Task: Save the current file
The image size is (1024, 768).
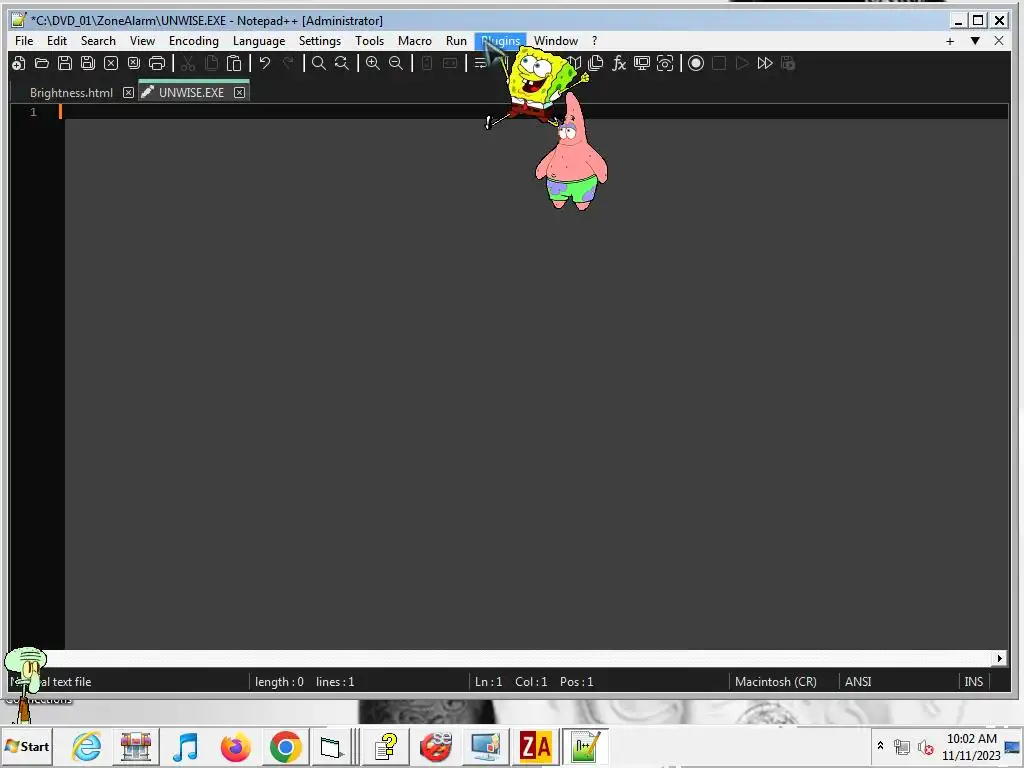Action: point(65,63)
